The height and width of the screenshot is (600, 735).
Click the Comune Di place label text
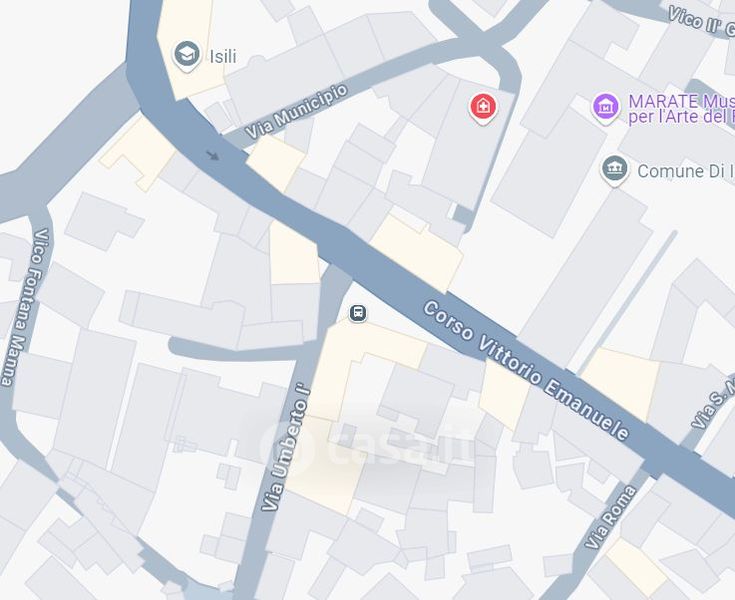tap(686, 171)
